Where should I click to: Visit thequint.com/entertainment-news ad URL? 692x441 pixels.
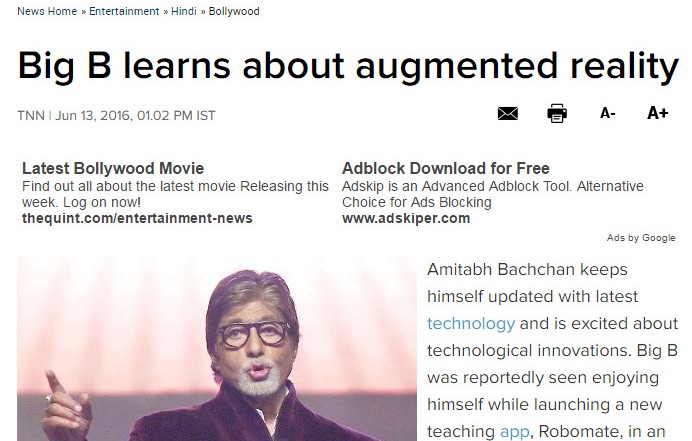click(x=137, y=218)
